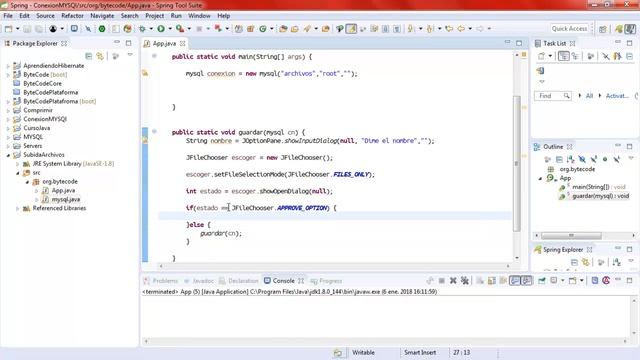Image resolution: width=640 pixels, height=360 pixels.
Task: Toggle Show Console on Standard Error change
Action: (527, 280)
